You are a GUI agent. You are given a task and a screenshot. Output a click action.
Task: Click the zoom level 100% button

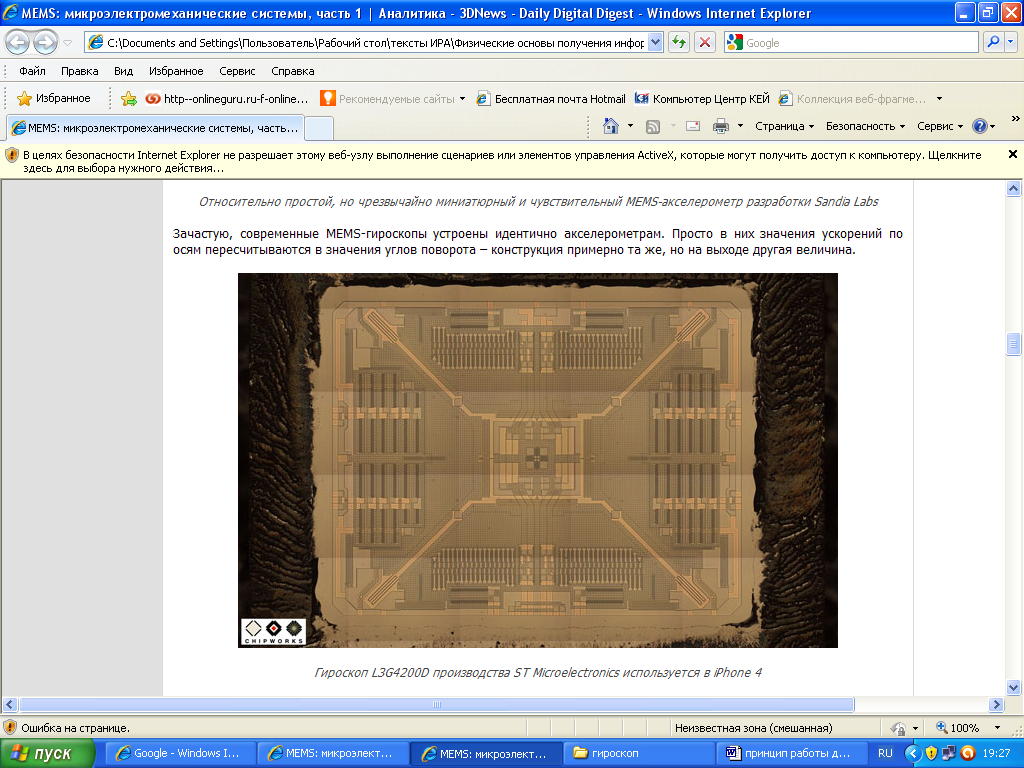(957, 728)
